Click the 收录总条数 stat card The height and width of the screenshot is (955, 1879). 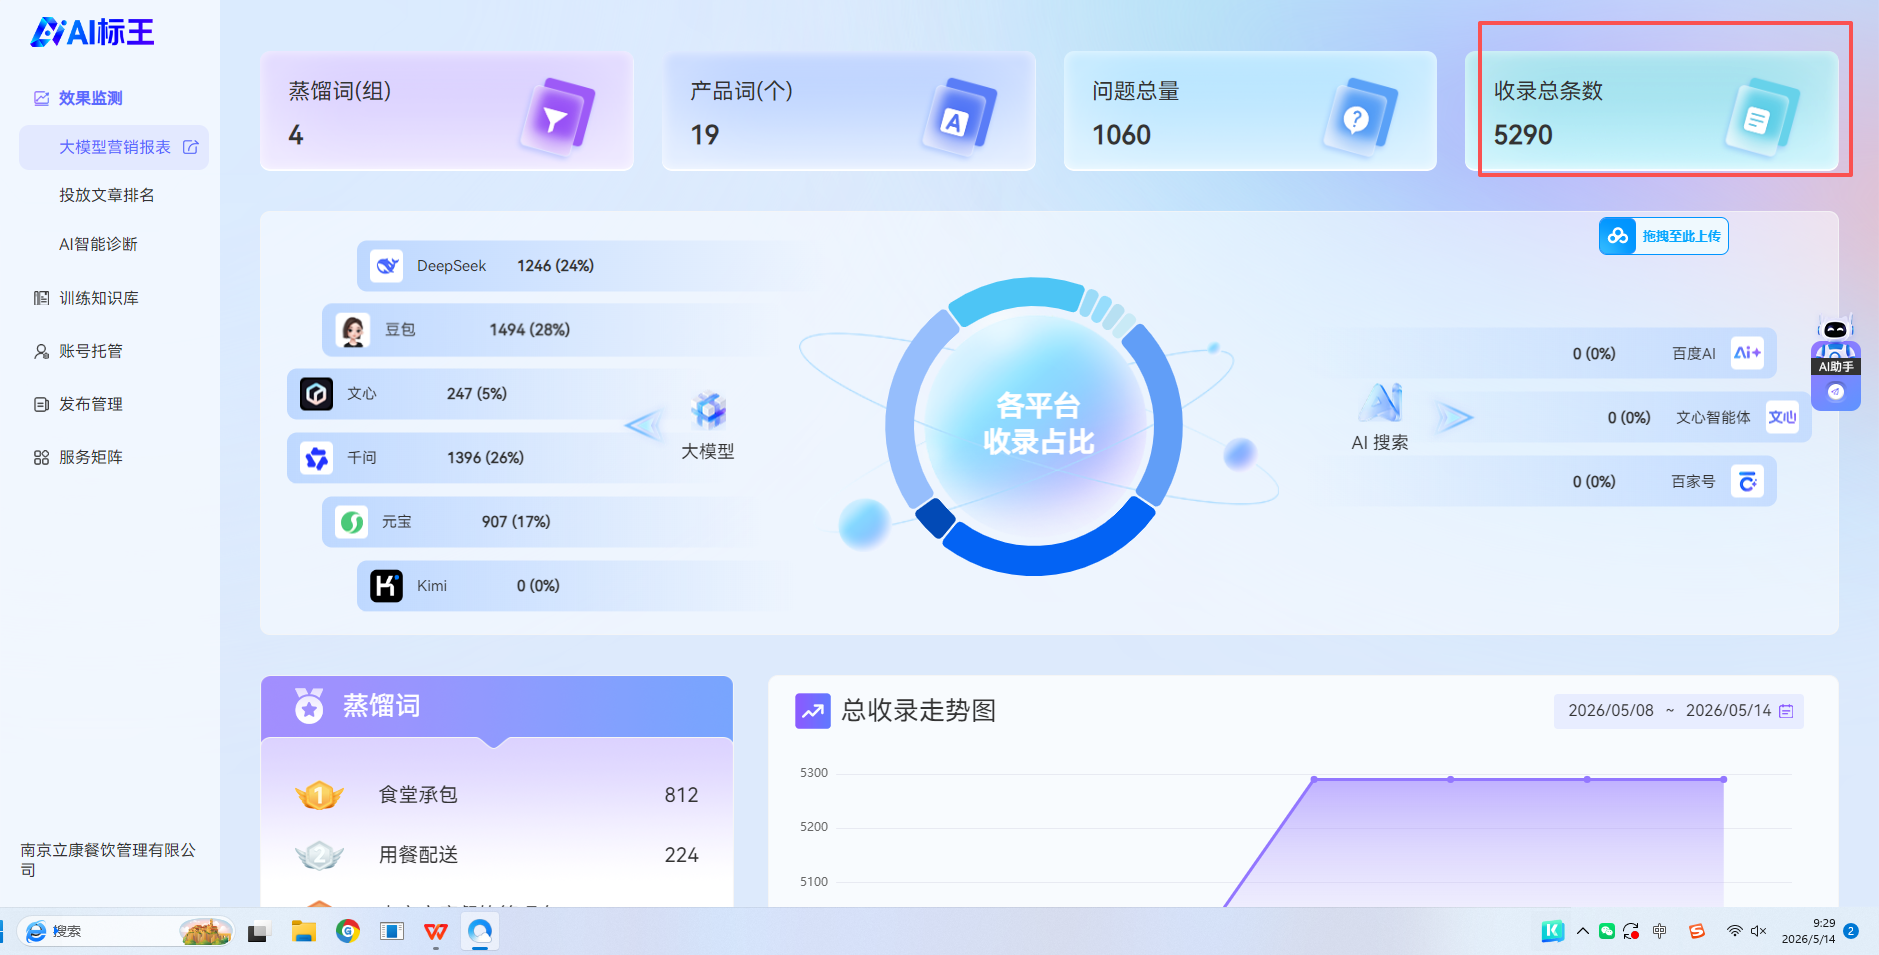(x=1652, y=111)
